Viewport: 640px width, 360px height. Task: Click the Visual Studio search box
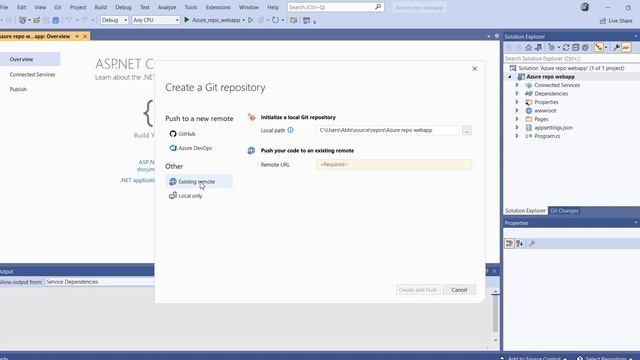click(336, 7)
